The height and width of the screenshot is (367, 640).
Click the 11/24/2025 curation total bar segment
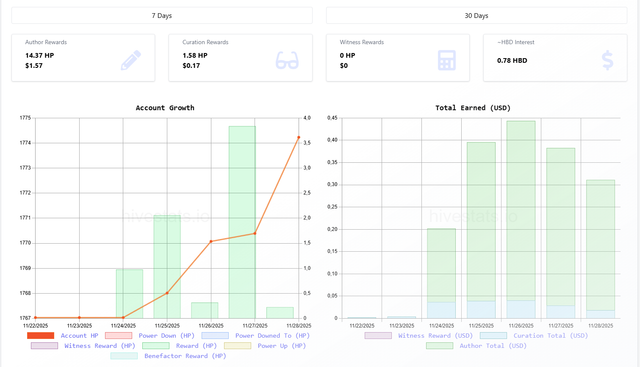tap(441, 310)
